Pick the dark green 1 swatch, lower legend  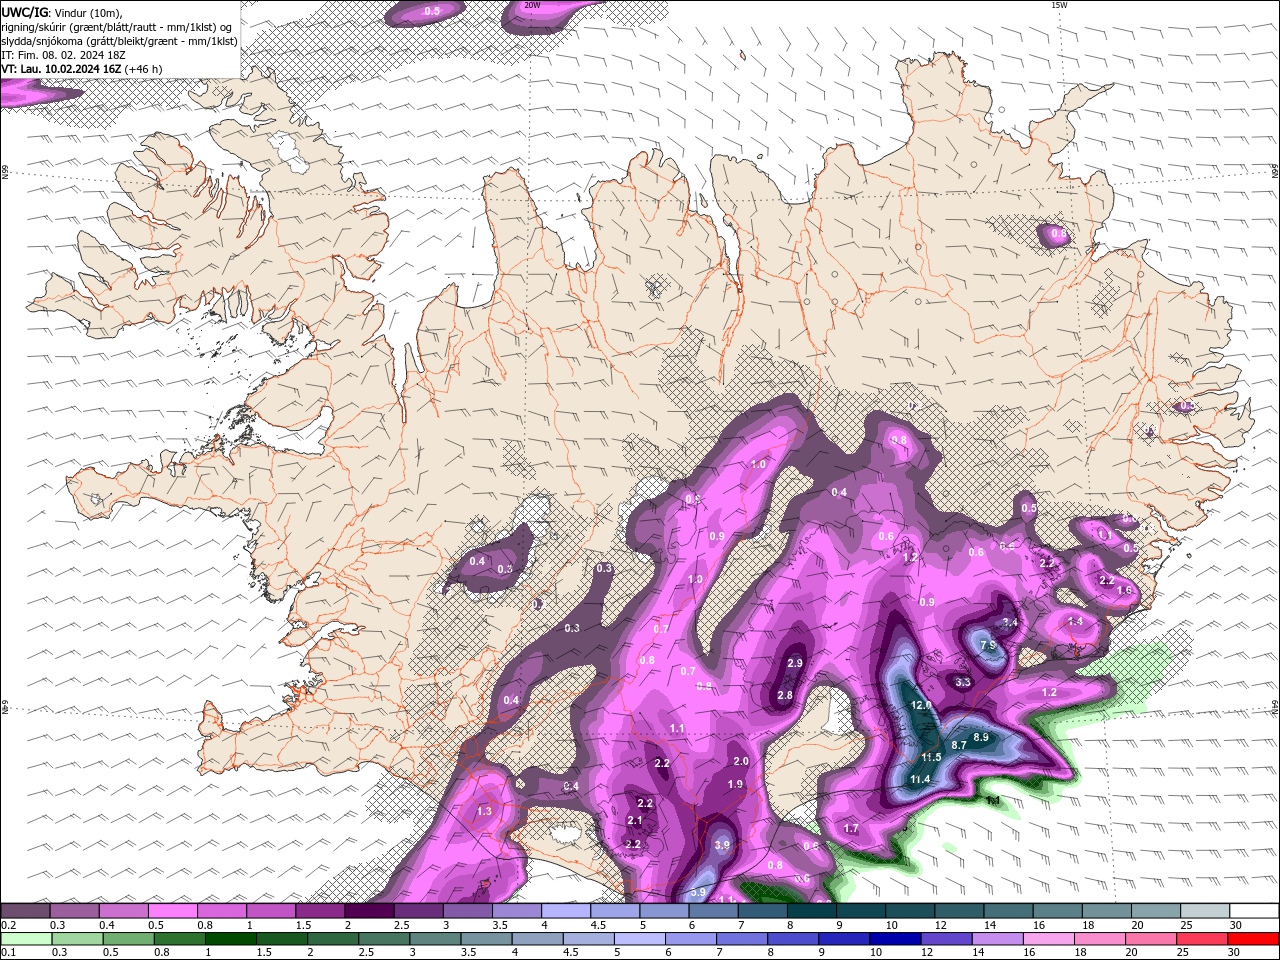[x=229, y=939]
